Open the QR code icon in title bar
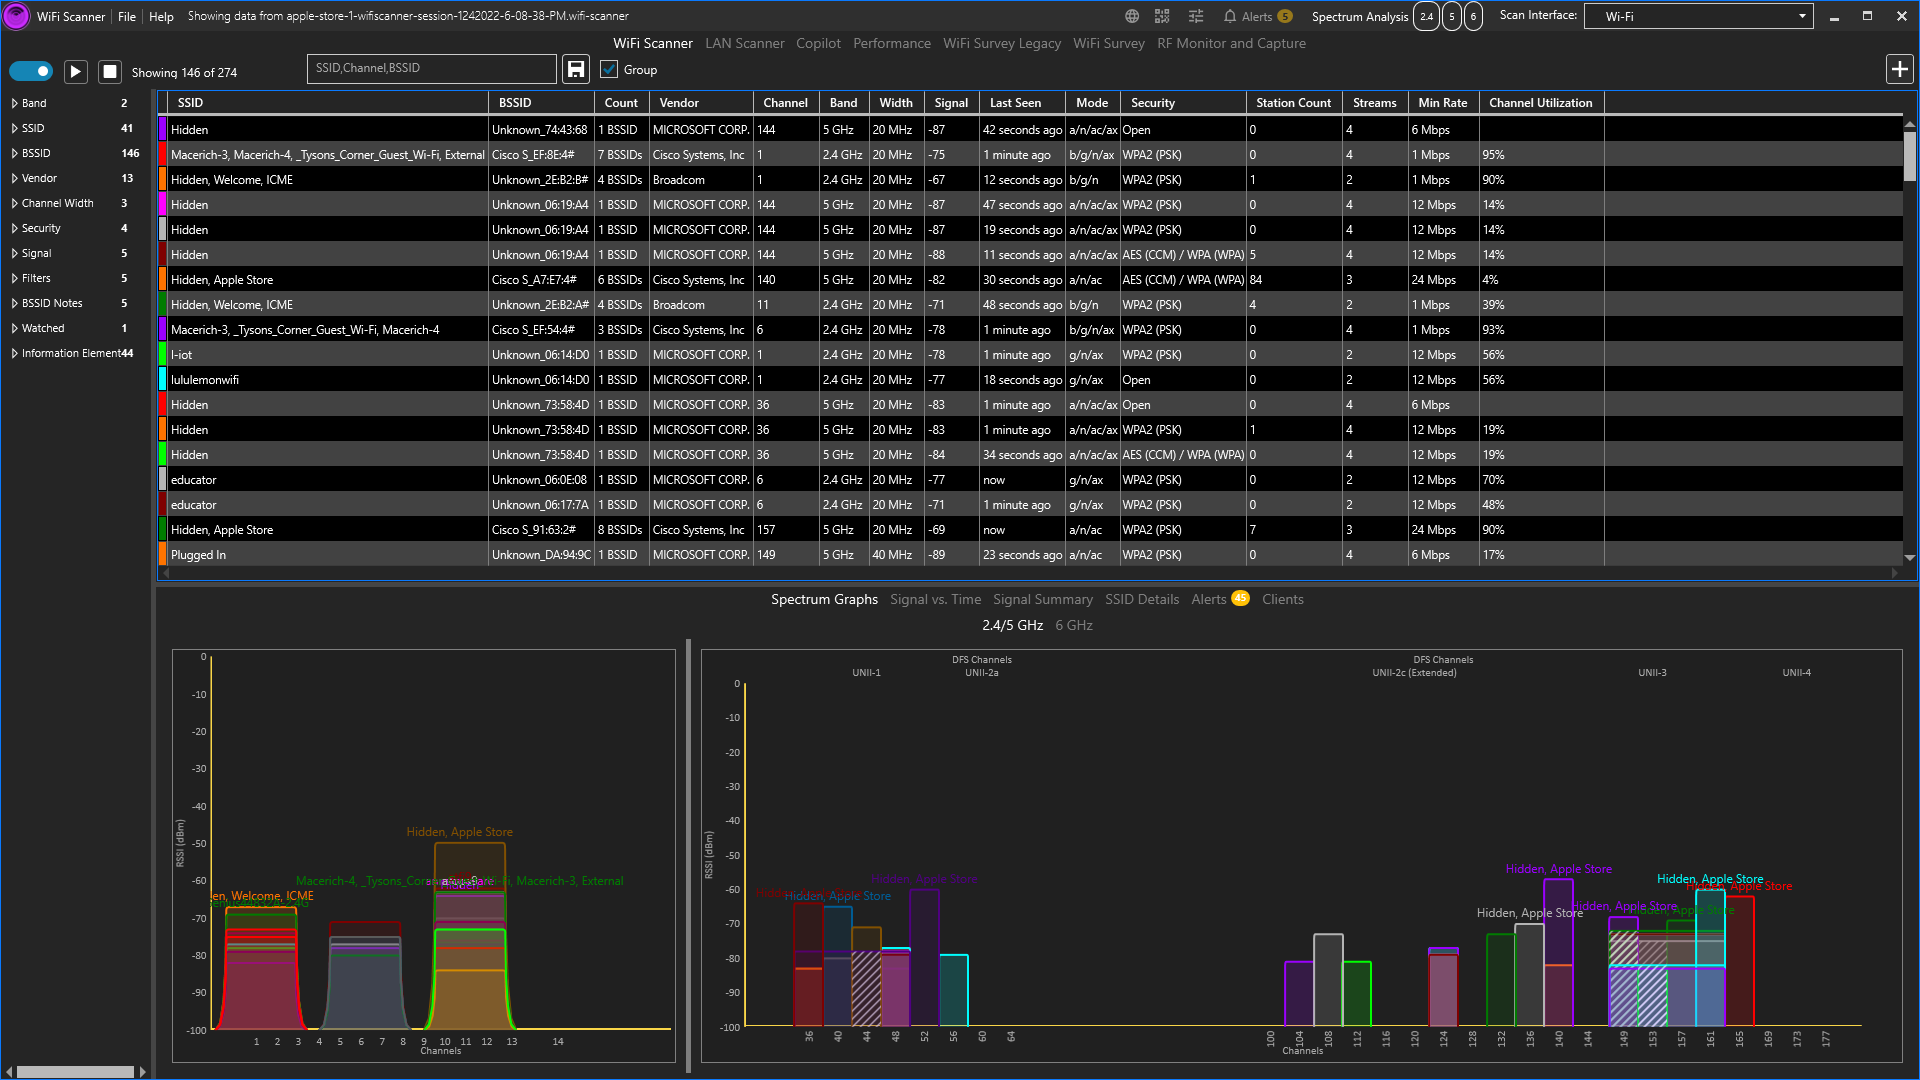The width and height of the screenshot is (1920, 1080). pos(1162,16)
